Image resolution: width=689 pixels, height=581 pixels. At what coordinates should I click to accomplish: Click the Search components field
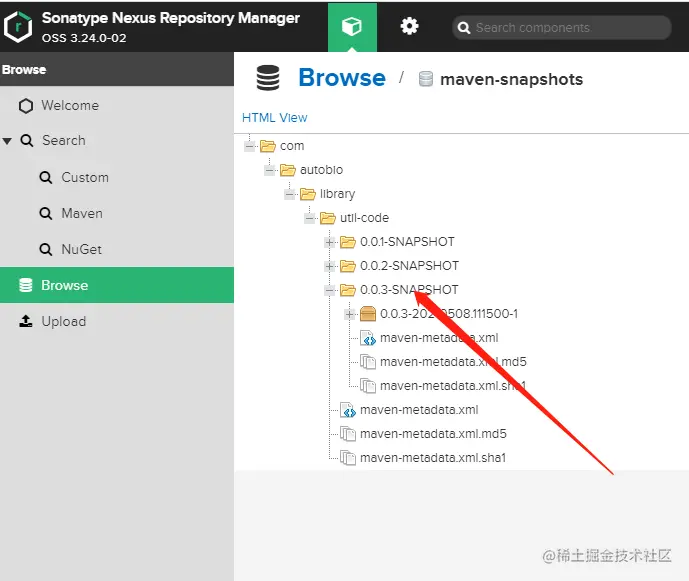(562, 28)
